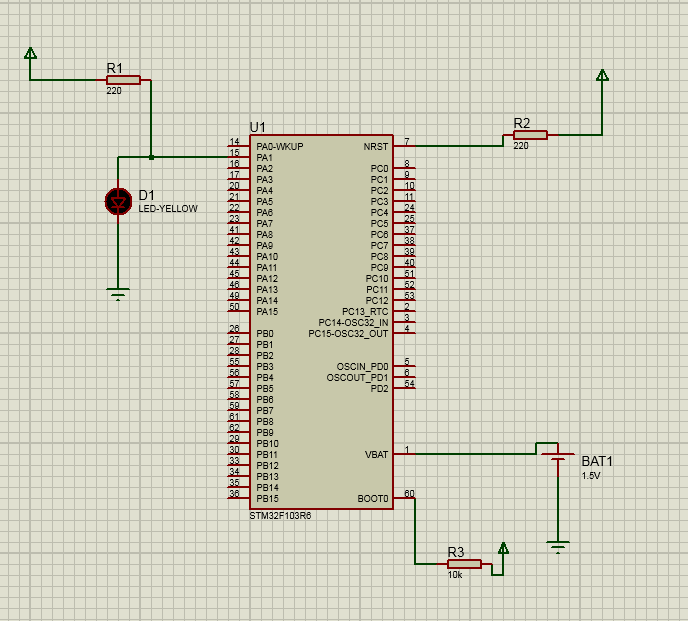Click the R1 reference label
The width and height of the screenshot is (688, 621).
pyautogui.click(x=115, y=68)
